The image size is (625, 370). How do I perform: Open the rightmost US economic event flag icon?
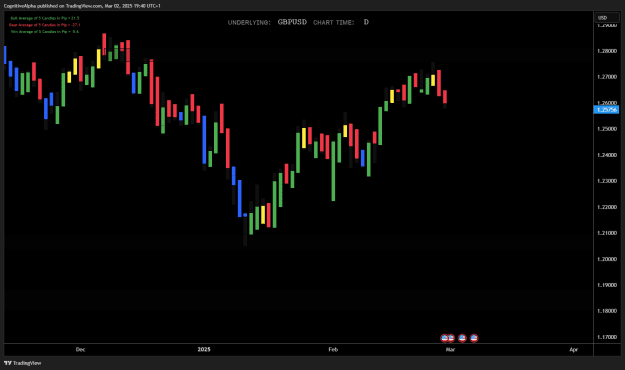pyautogui.click(x=474, y=338)
